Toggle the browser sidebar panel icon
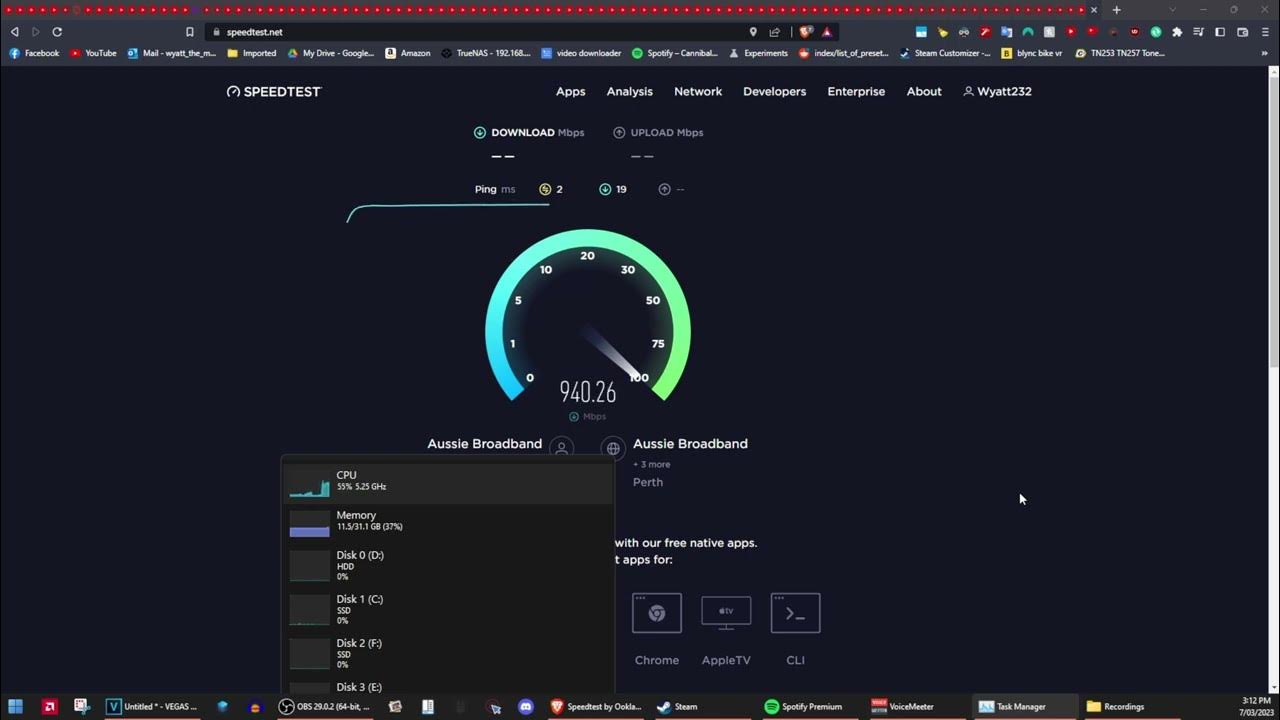Image resolution: width=1280 pixels, height=720 pixels. (x=1220, y=32)
